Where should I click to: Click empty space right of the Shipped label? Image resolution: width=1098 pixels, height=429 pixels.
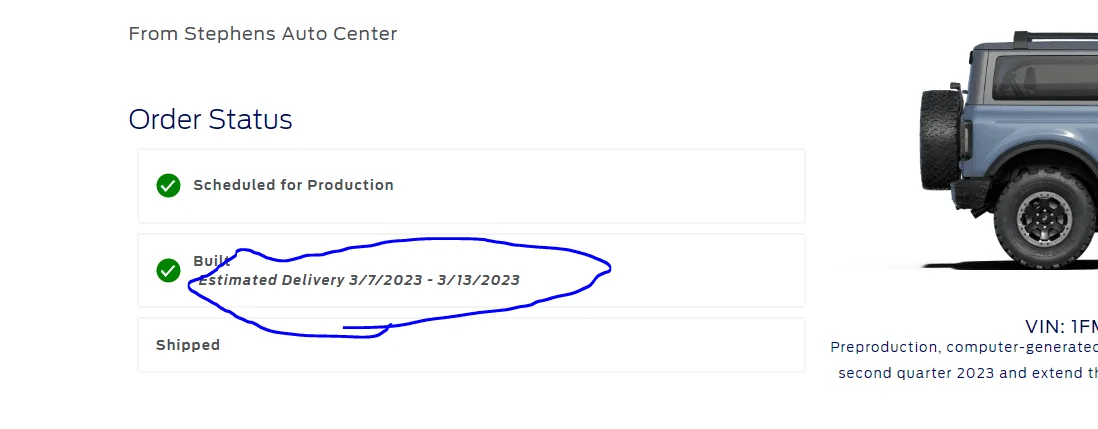511,345
